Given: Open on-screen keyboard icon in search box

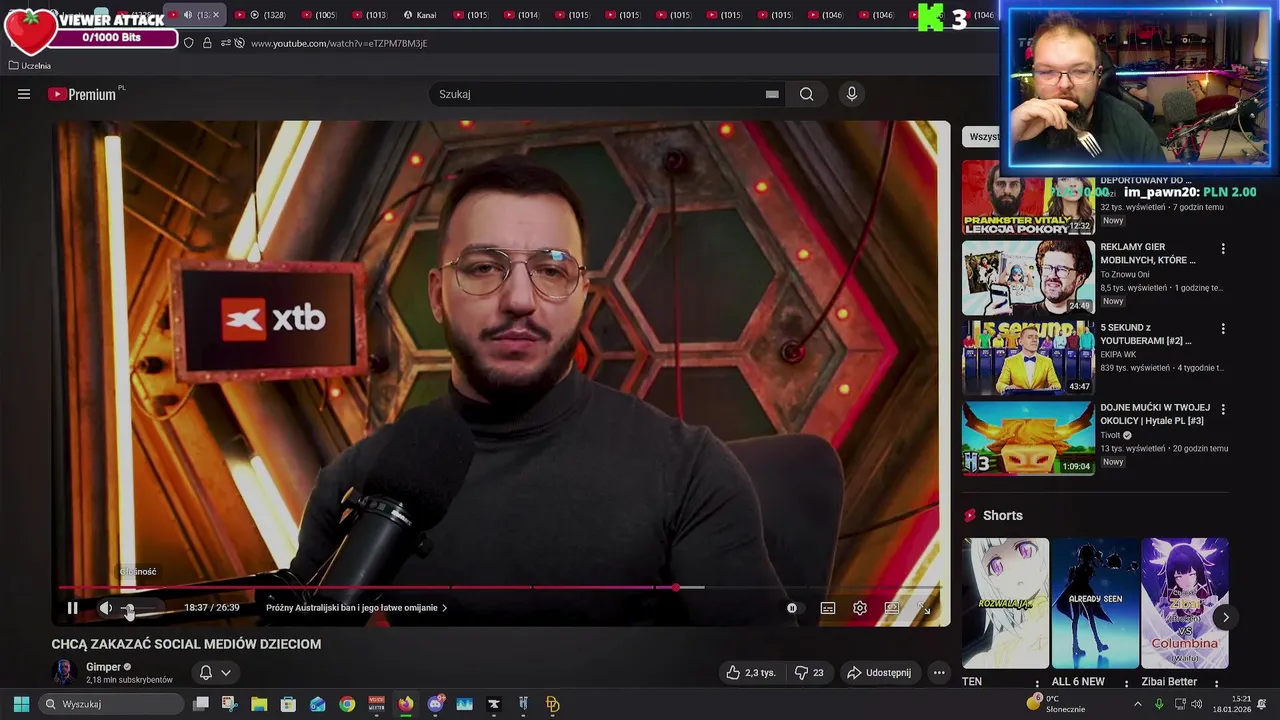Looking at the screenshot, I should (x=772, y=94).
